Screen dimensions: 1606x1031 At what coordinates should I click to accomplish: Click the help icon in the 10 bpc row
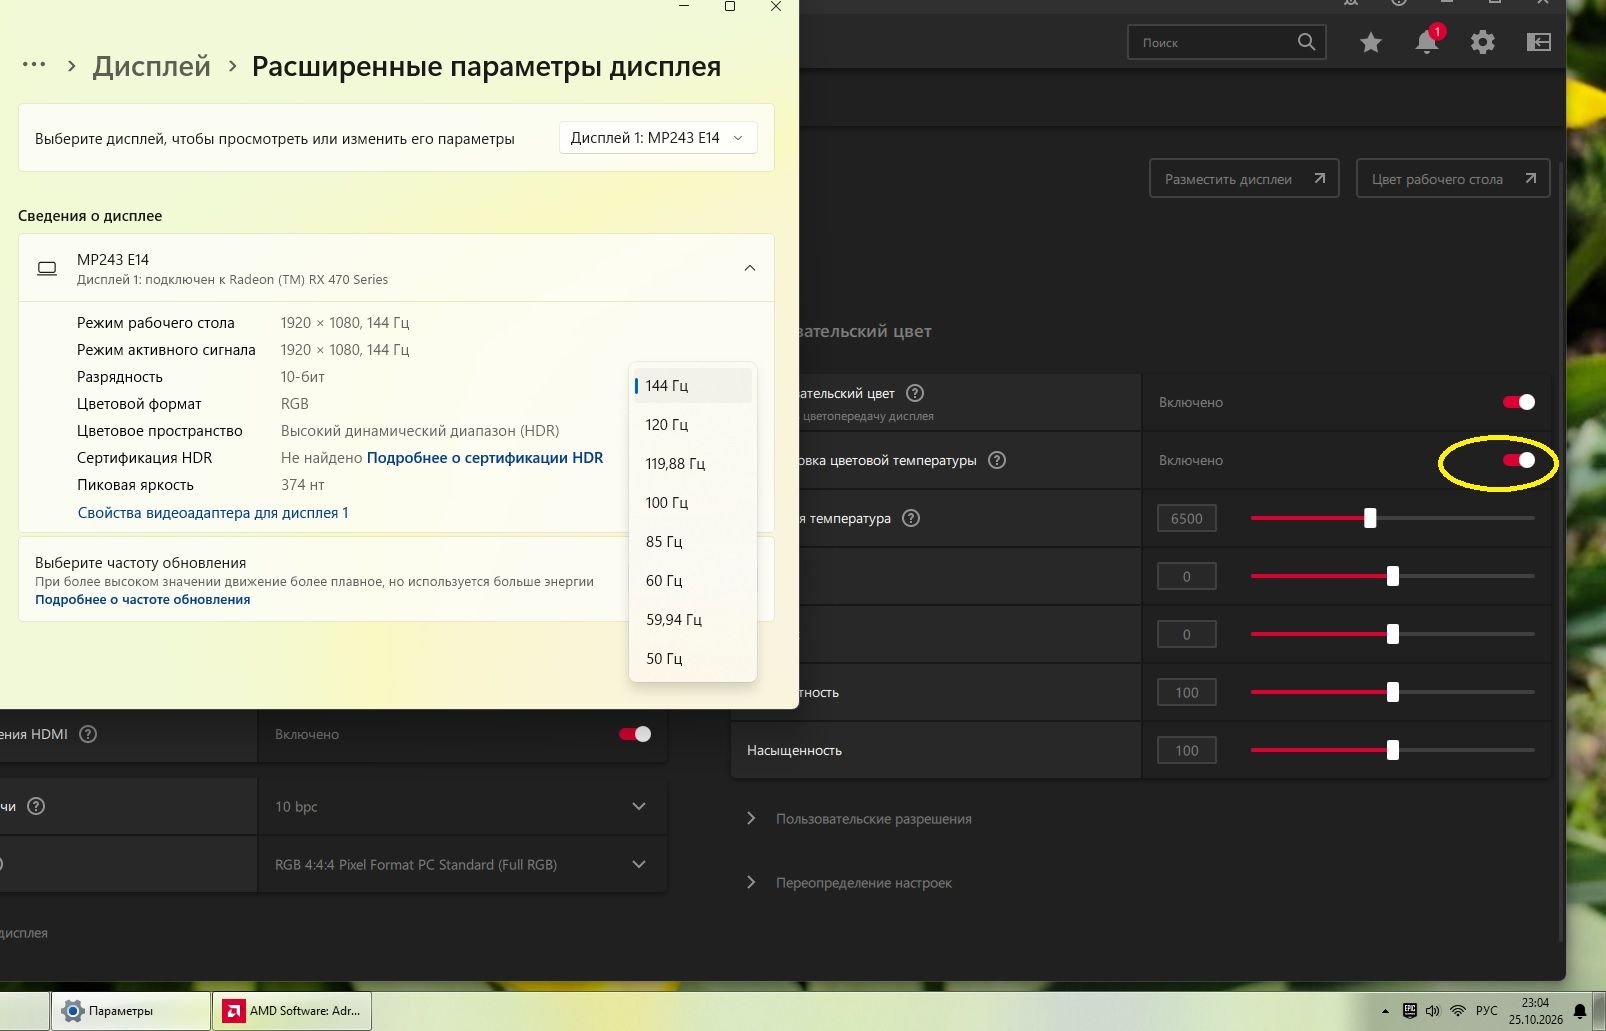point(36,806)
